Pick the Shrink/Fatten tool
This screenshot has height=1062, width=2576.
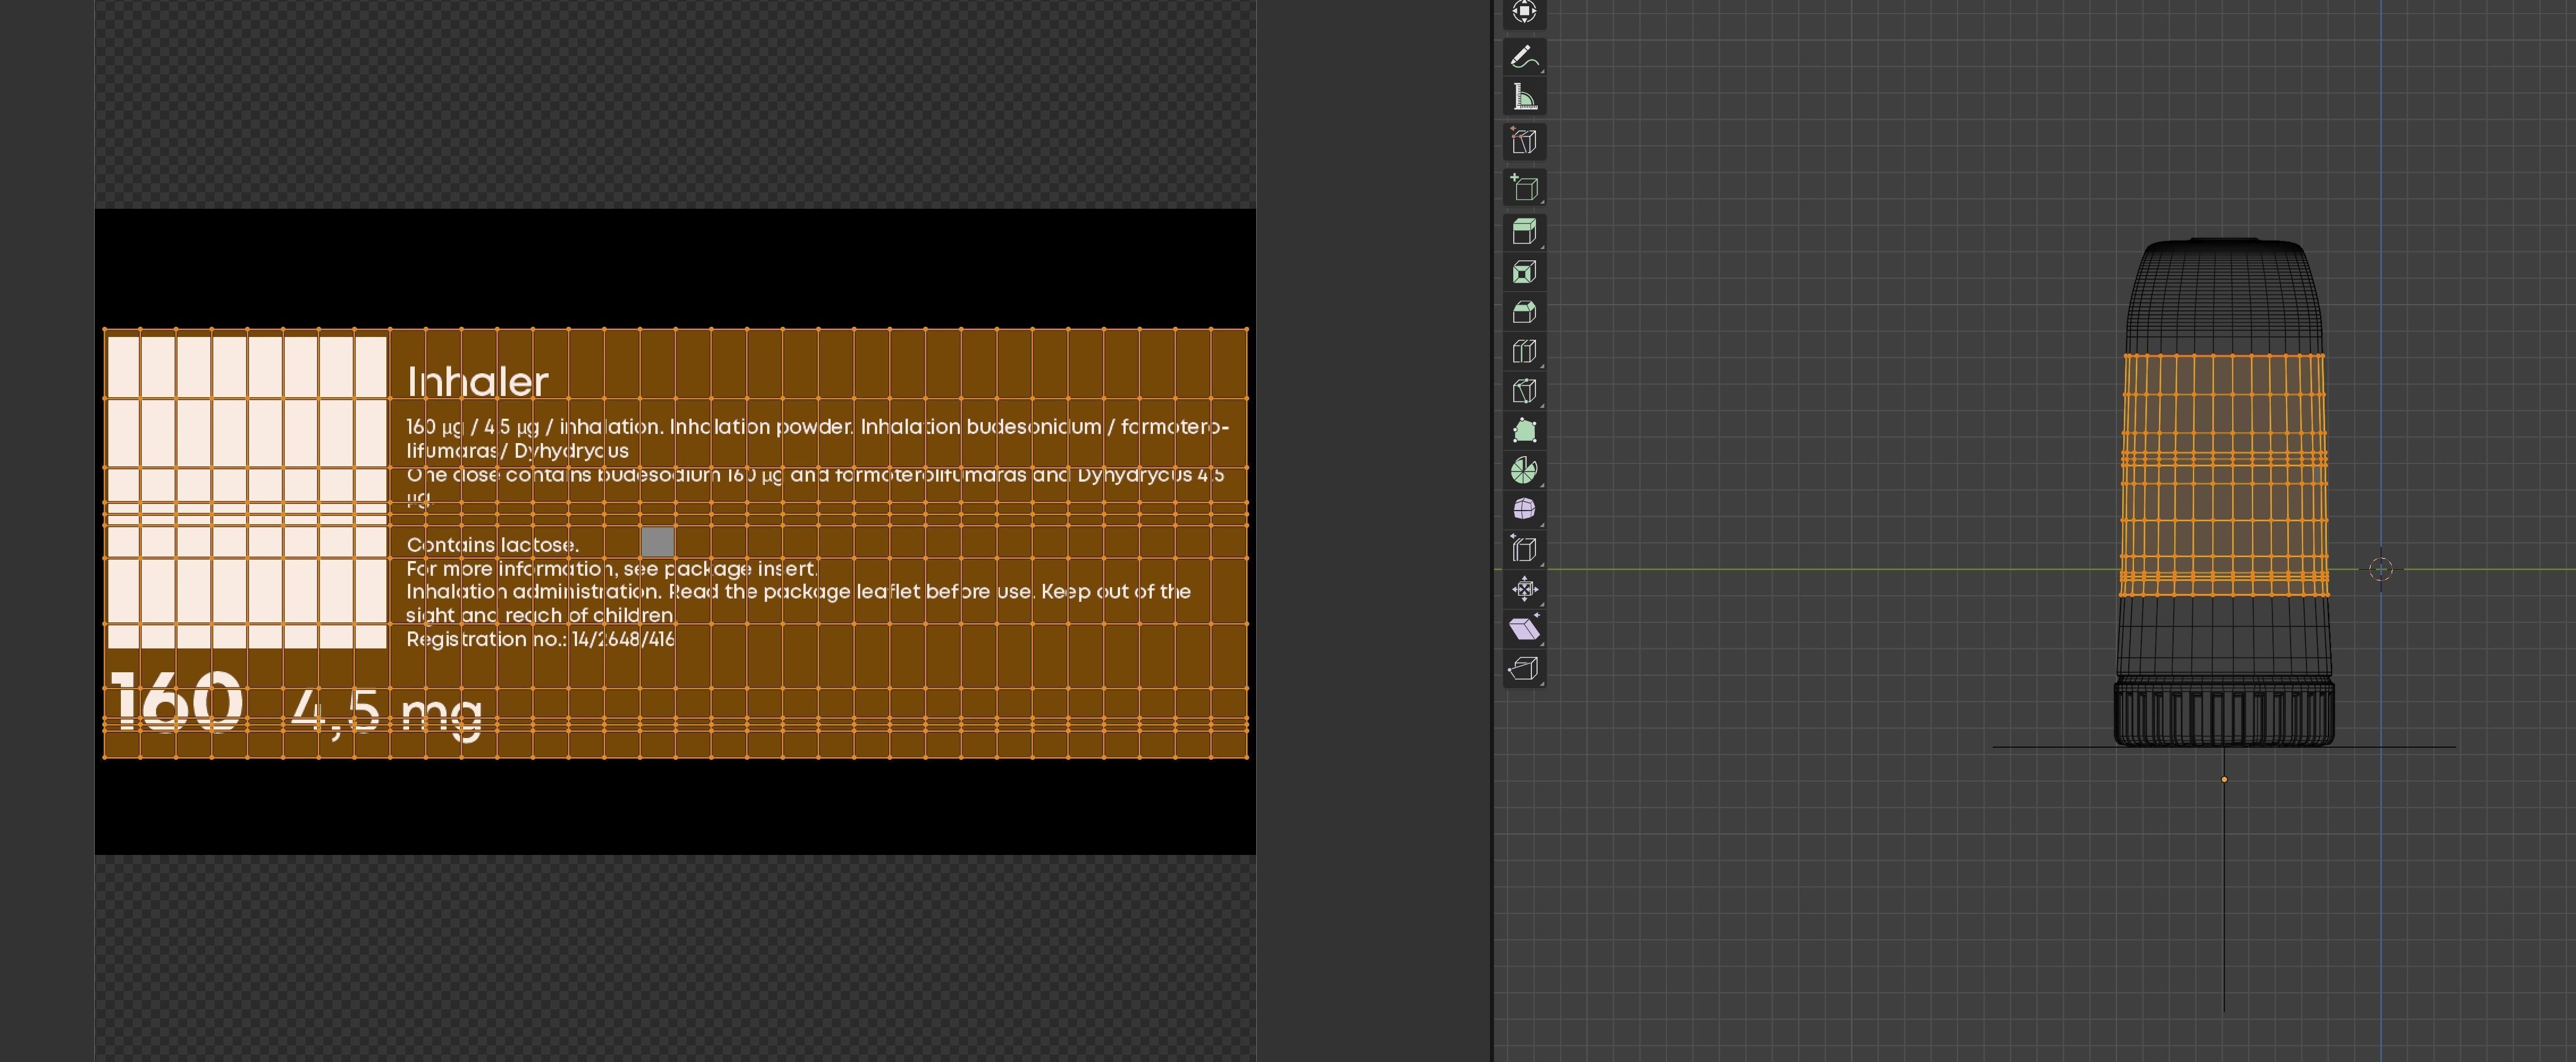coord(1524,589)
